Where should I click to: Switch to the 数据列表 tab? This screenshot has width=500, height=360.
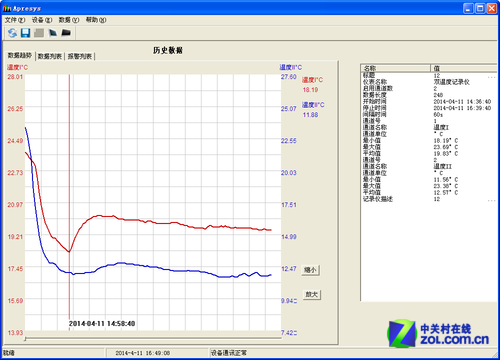pyautogui.click(x=50, y=56)
